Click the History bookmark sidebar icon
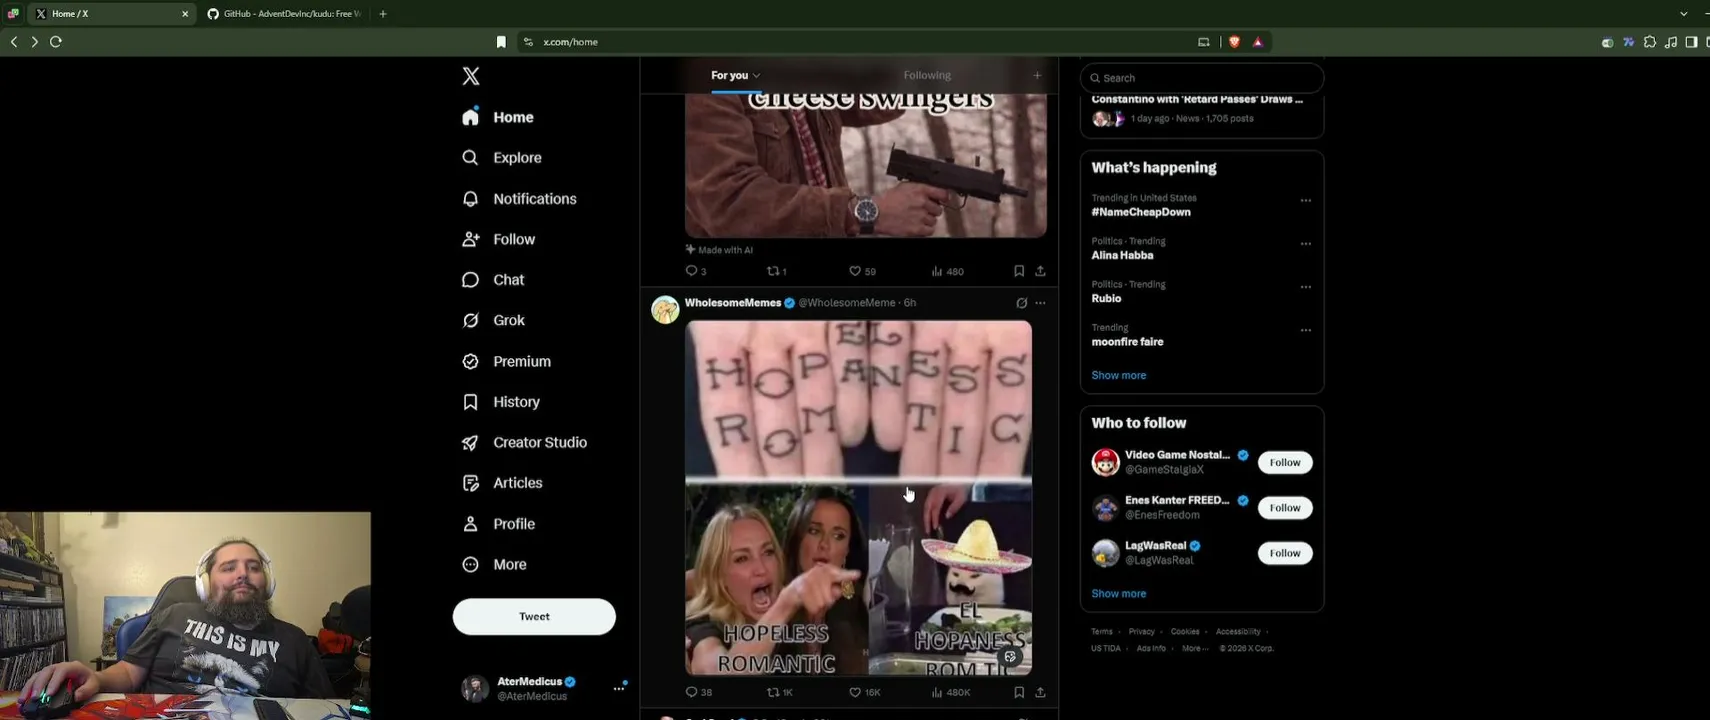 coord(470,402)
